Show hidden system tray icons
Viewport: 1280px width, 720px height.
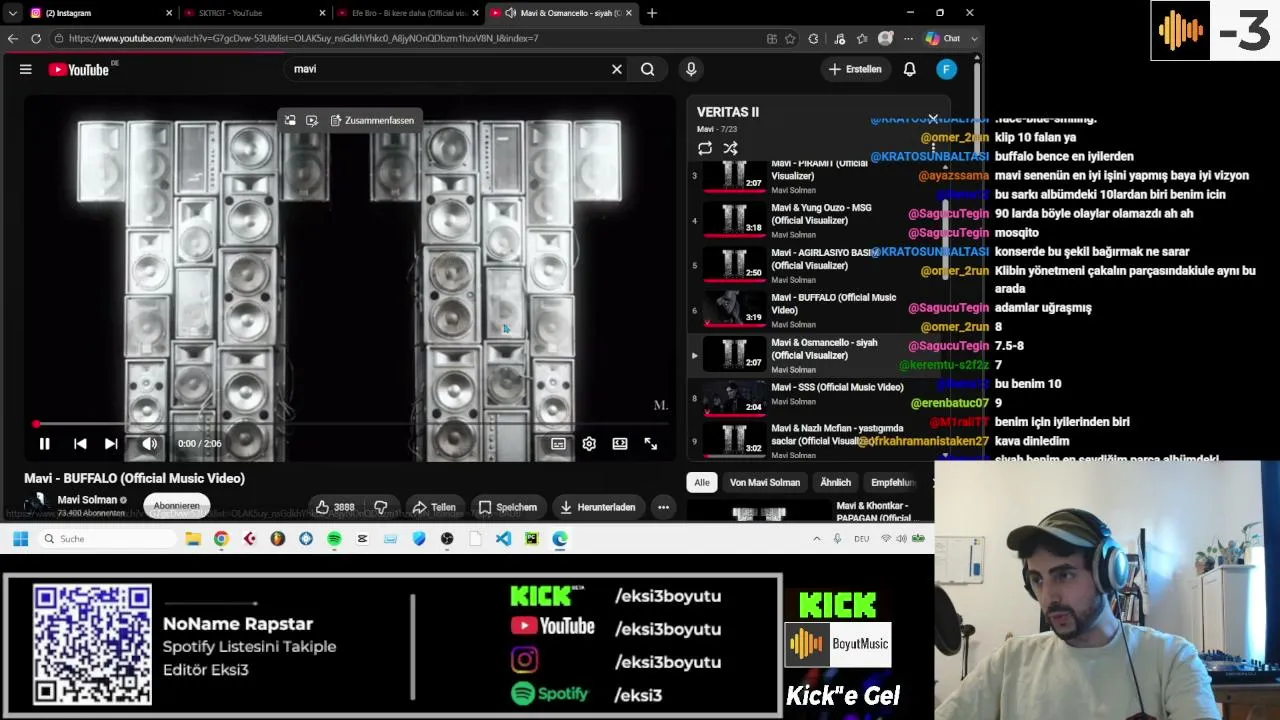(817, 539)
